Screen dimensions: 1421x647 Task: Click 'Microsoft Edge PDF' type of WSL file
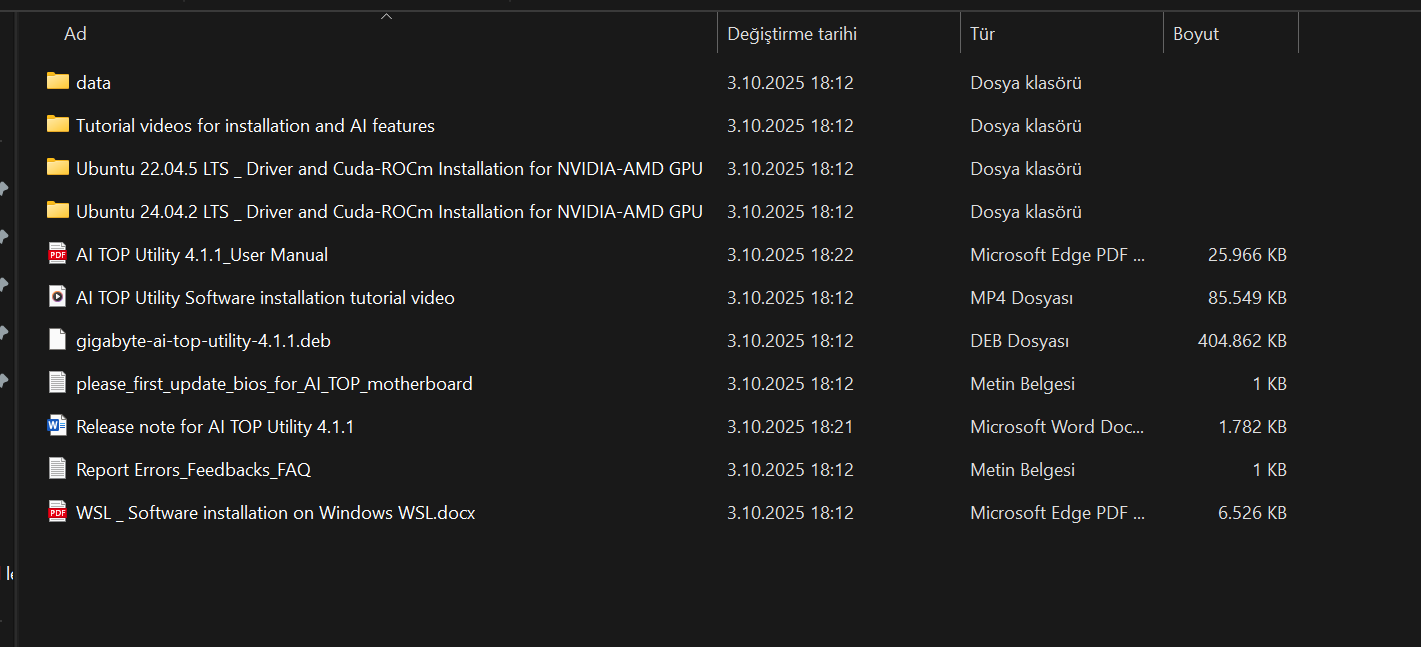tap(1058, 513)
